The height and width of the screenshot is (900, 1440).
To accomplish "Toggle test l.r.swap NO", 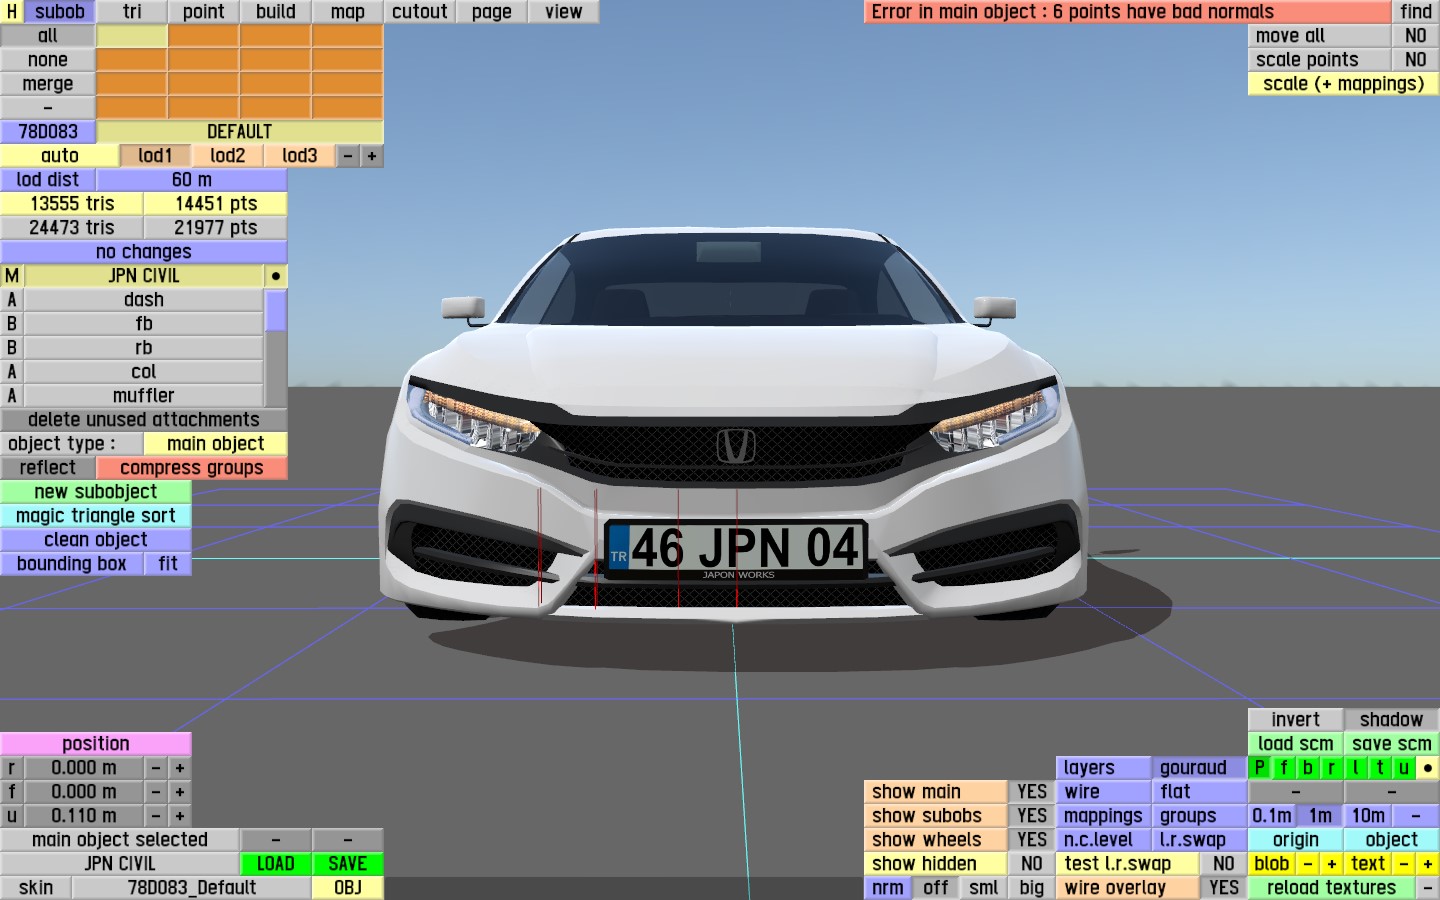I will (x=1224, y=864).
